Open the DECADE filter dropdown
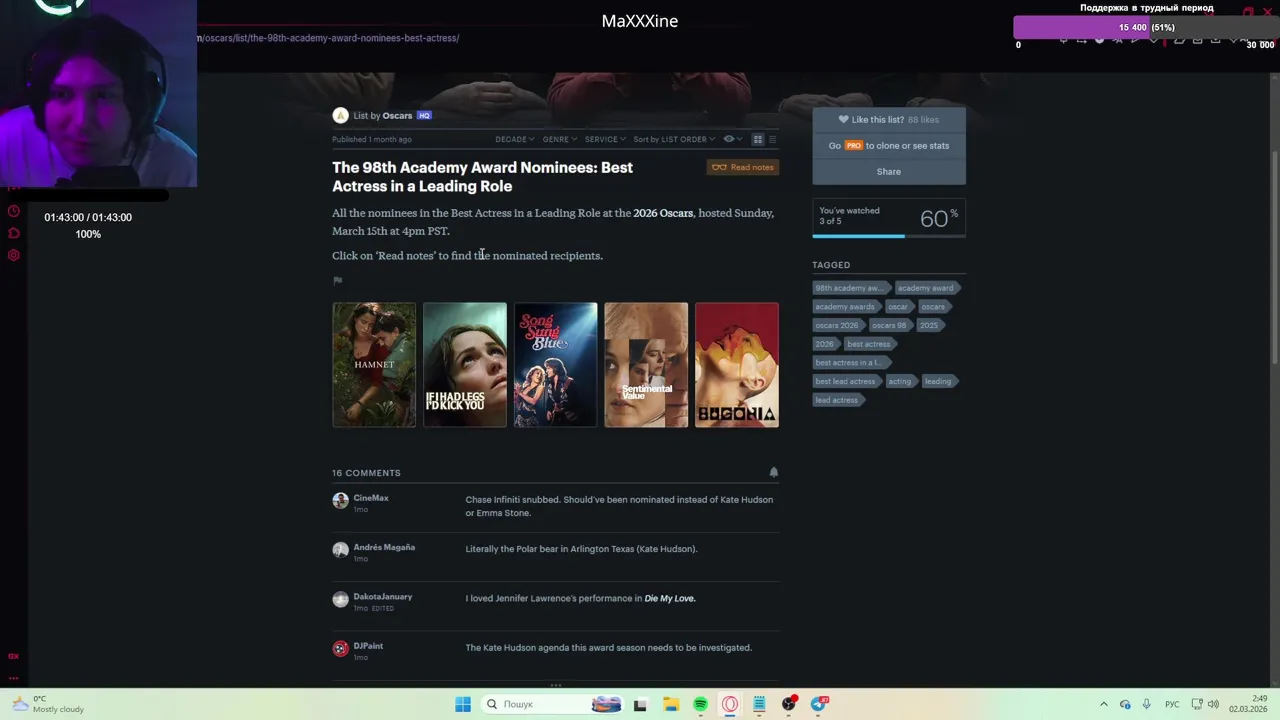This screenshot has width=1280, height=720. [514, 139]
